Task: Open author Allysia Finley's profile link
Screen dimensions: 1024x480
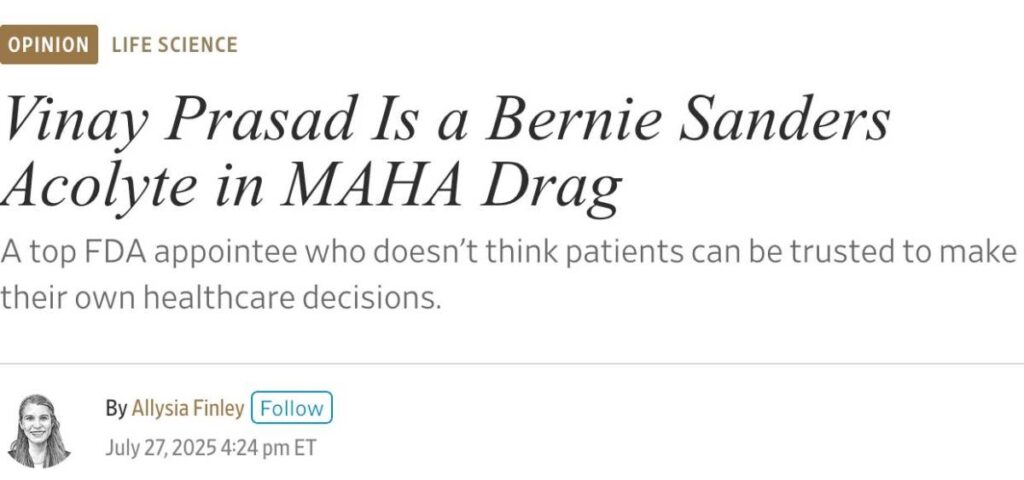Action: 188,409
